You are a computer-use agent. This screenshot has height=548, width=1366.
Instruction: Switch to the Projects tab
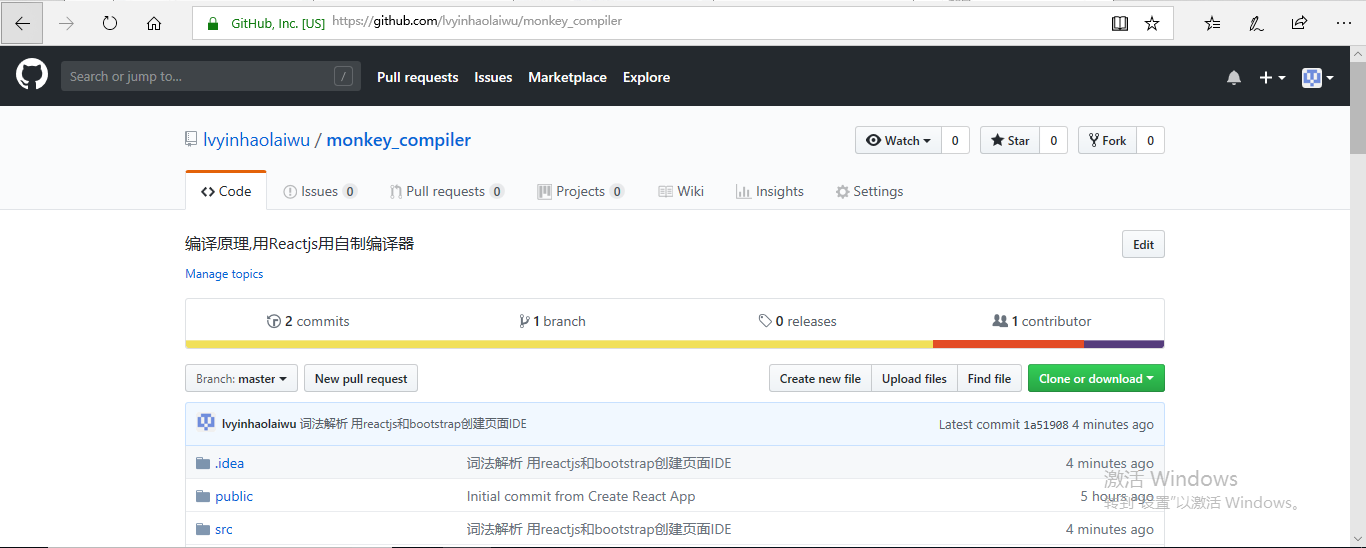[x=580, y=191]
